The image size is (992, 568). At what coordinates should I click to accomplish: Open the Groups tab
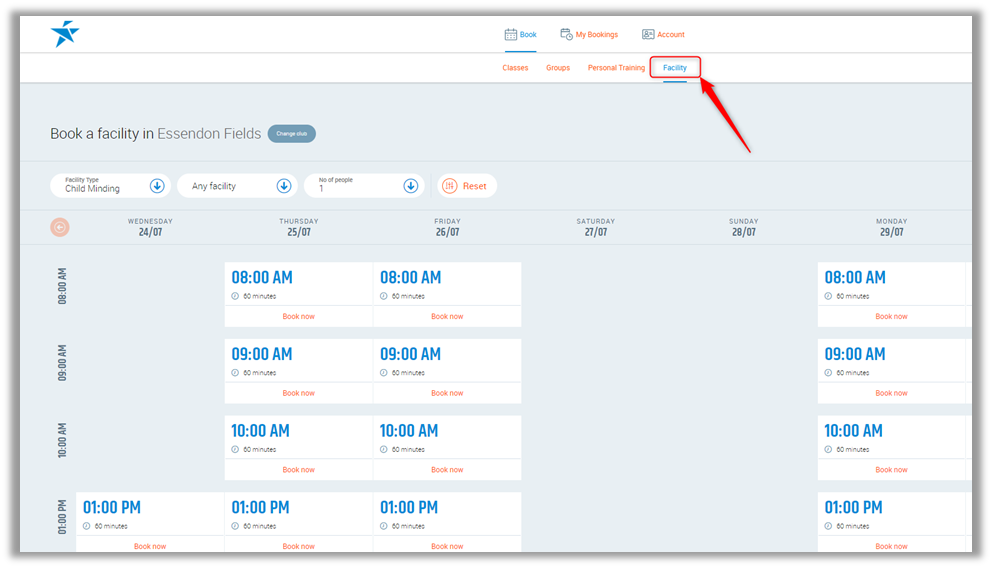[x=558, y=68]
